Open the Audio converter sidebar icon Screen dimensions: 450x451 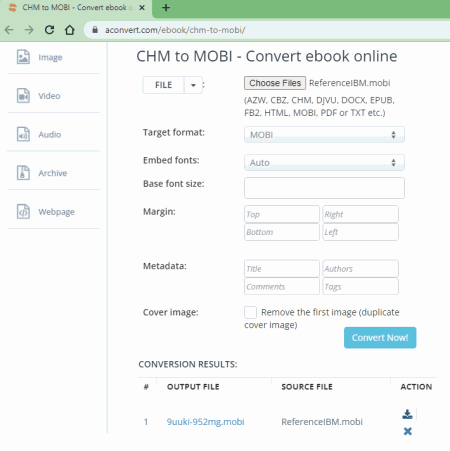[x=23, y=134]
